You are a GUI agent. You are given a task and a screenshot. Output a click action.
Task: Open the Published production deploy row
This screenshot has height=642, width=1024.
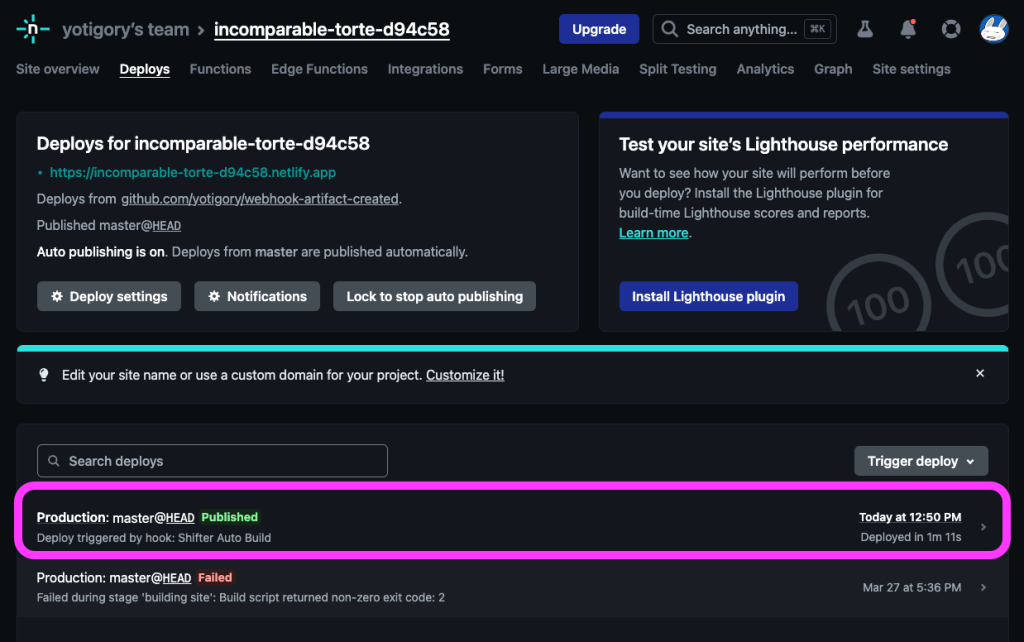coord(512,526)
